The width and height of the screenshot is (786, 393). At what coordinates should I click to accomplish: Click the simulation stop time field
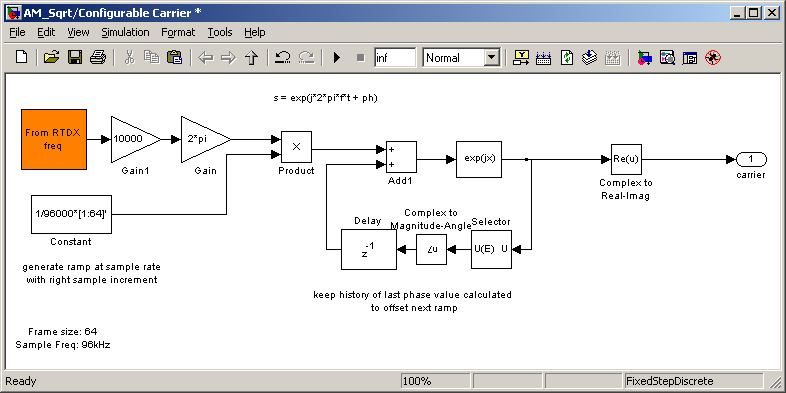395,58
